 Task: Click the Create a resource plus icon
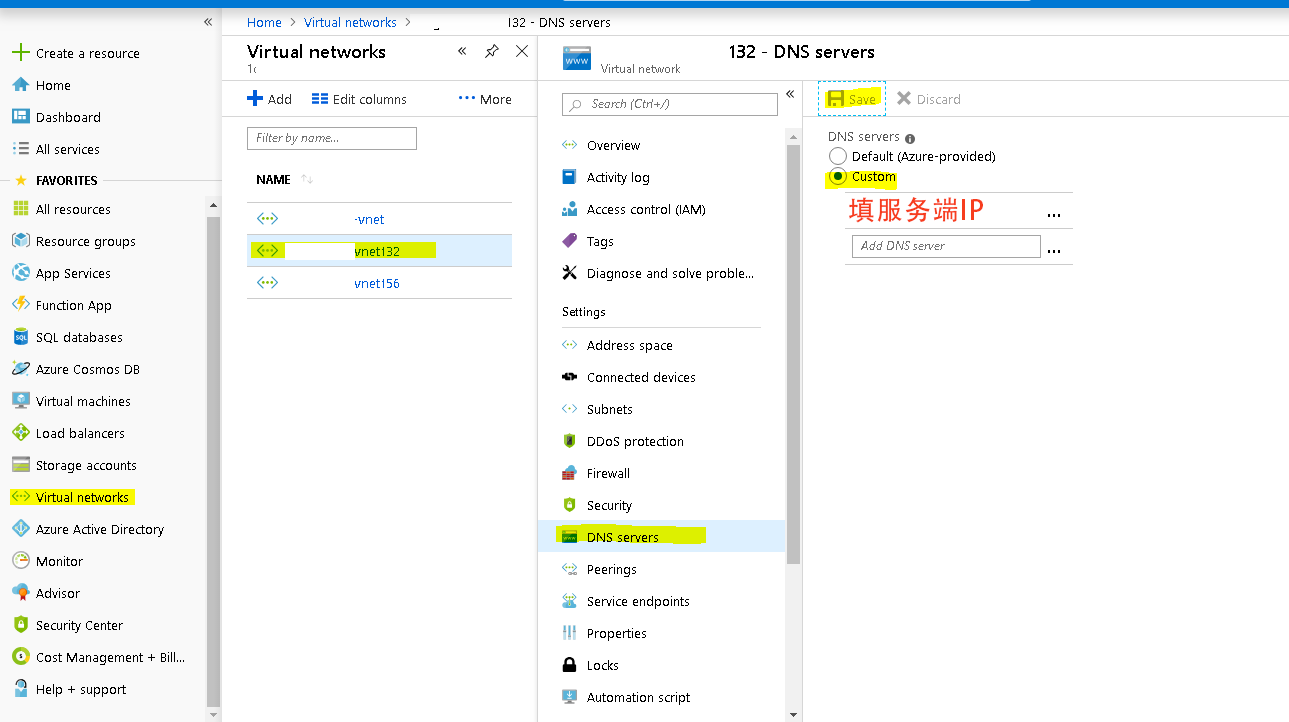(x=21, y=53)
